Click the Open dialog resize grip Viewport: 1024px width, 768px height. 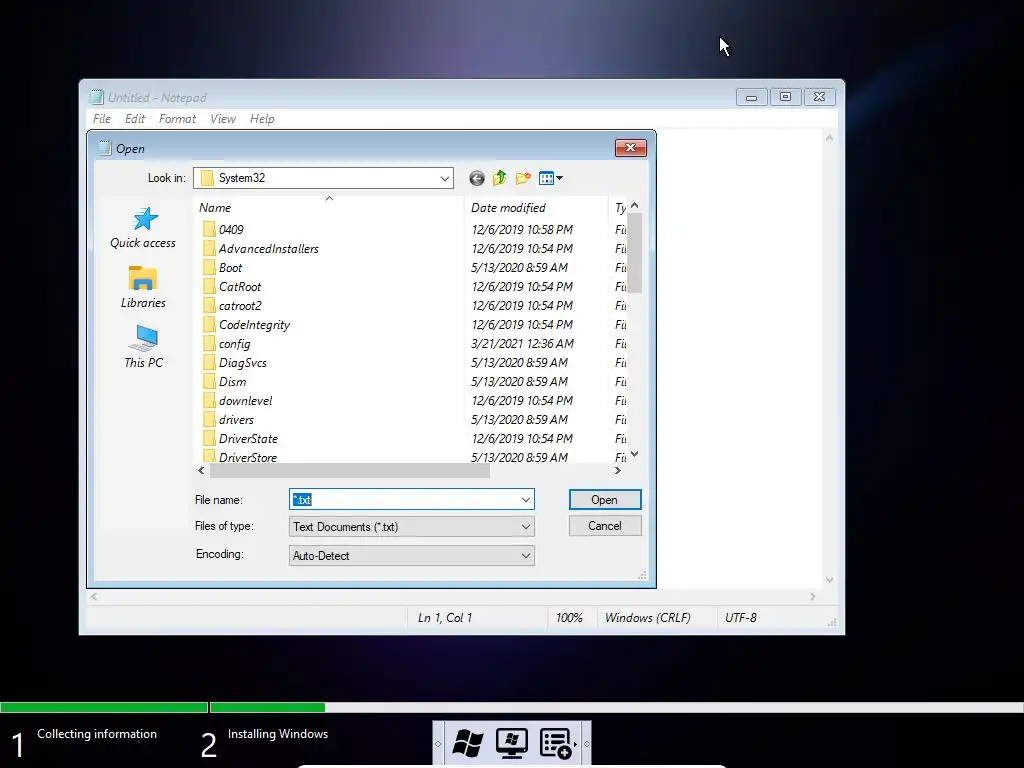tap(643, 575)
